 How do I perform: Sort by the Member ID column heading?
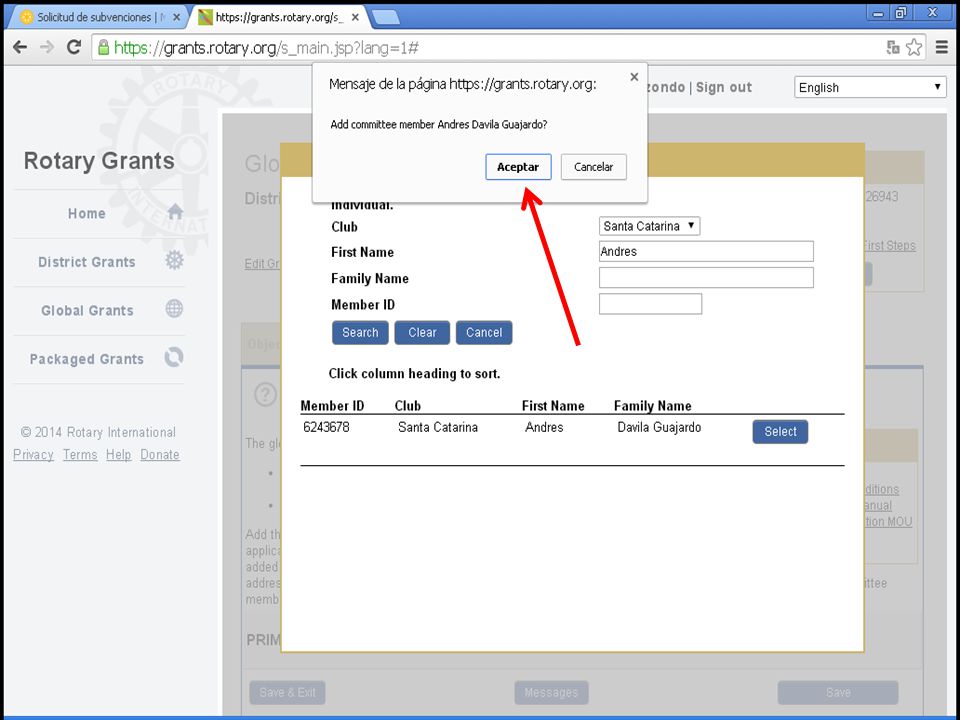(x=332, y=406)
